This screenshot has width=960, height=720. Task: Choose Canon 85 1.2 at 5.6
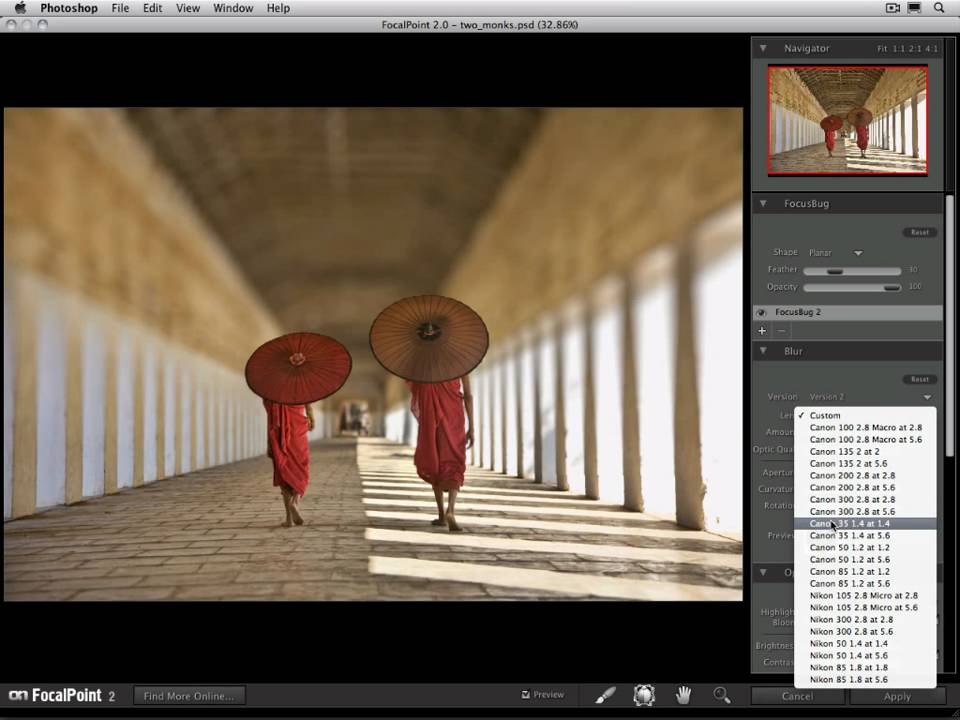pyautogui.click(x=865, y=583)
